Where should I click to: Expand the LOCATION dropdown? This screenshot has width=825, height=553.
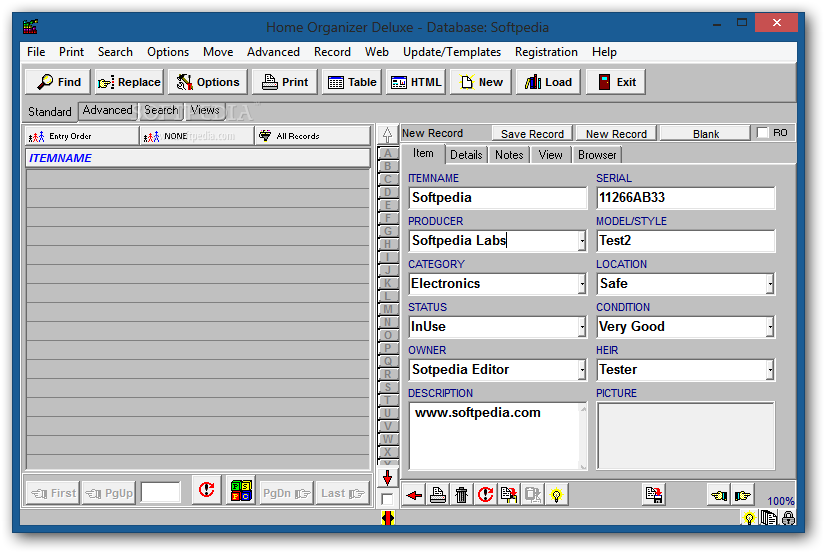coord(770,285)
